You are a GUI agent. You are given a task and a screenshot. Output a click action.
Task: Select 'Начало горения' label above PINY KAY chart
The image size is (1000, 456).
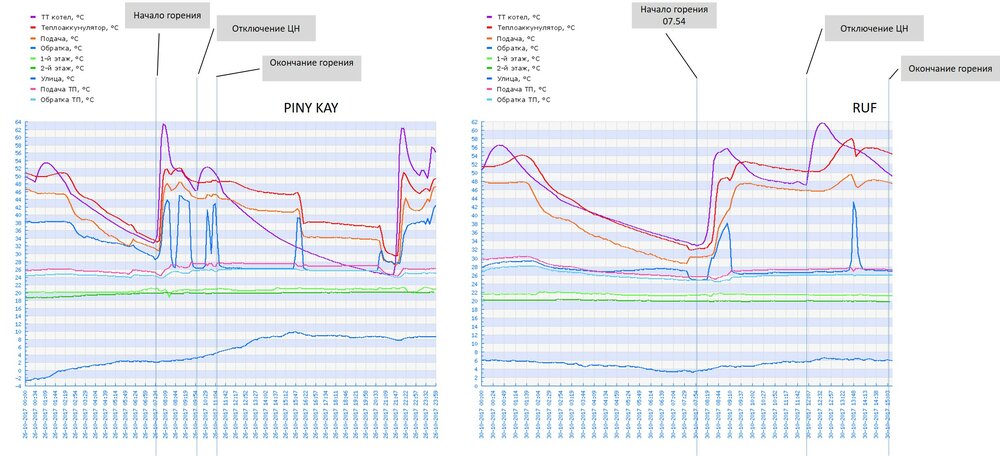[168, 15]
